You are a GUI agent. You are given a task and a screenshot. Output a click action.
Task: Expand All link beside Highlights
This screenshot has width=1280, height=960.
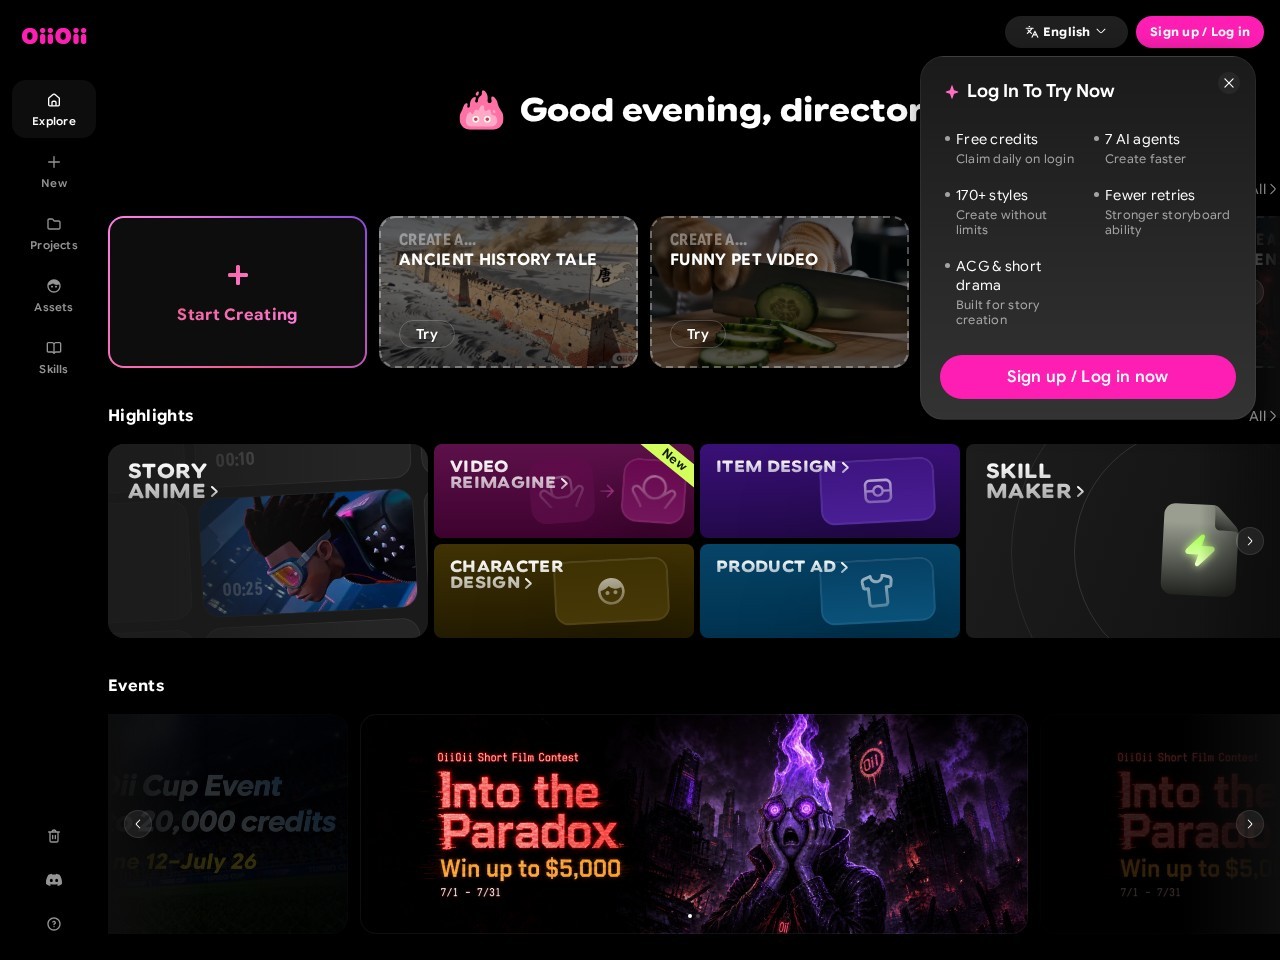point(1263,416)
